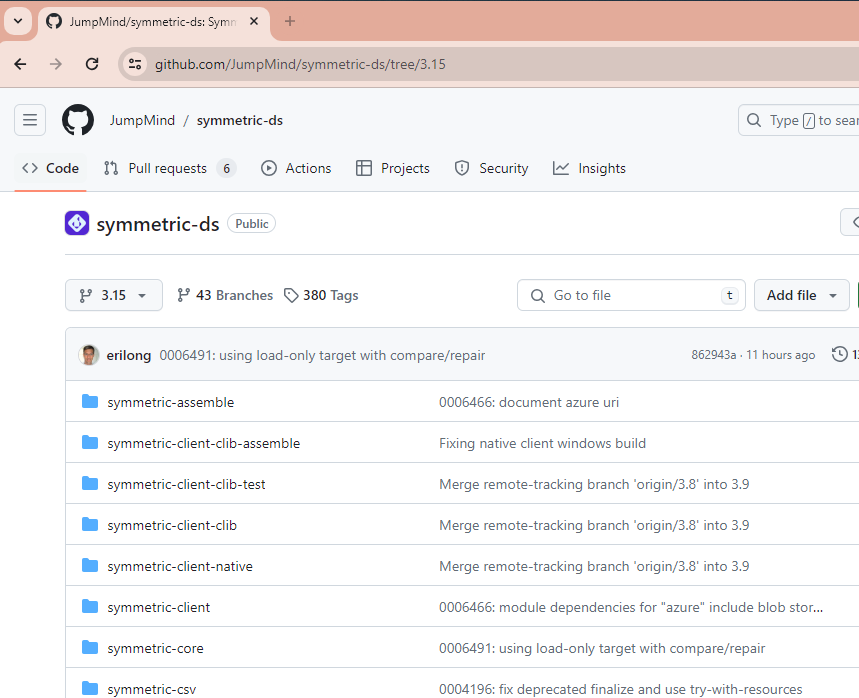Open the 3.15 branch selector dropdown
Image resolution: width=859 pixels, height=698 pixels.
114,295
